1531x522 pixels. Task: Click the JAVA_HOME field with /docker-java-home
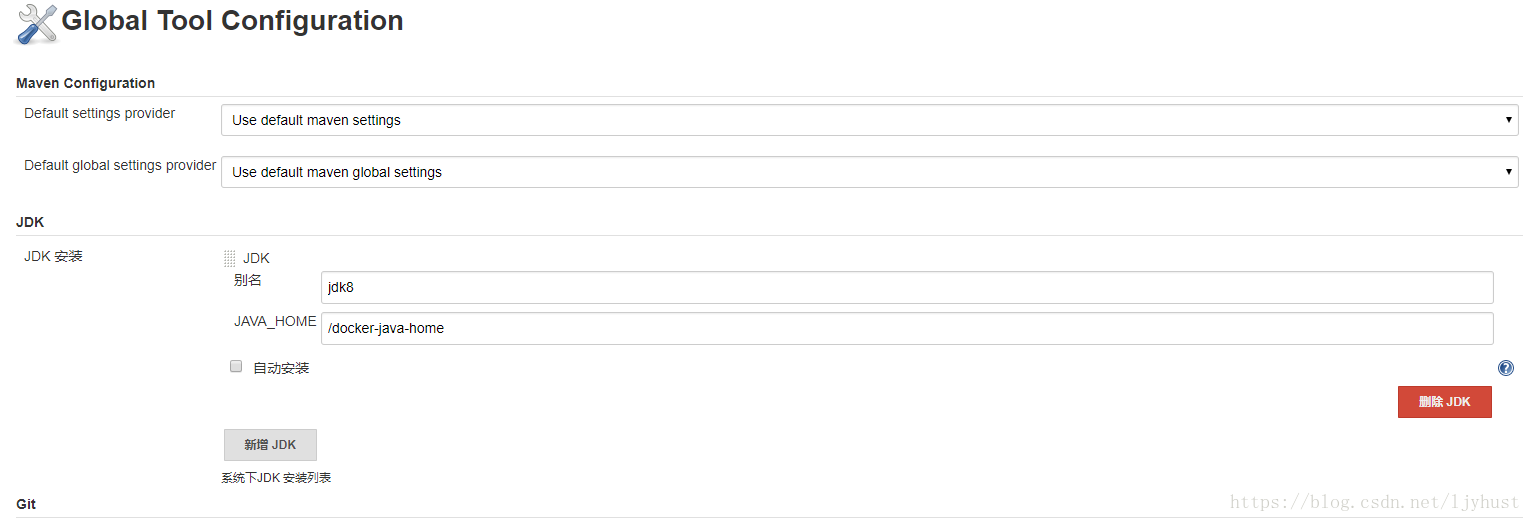point(906,328)
